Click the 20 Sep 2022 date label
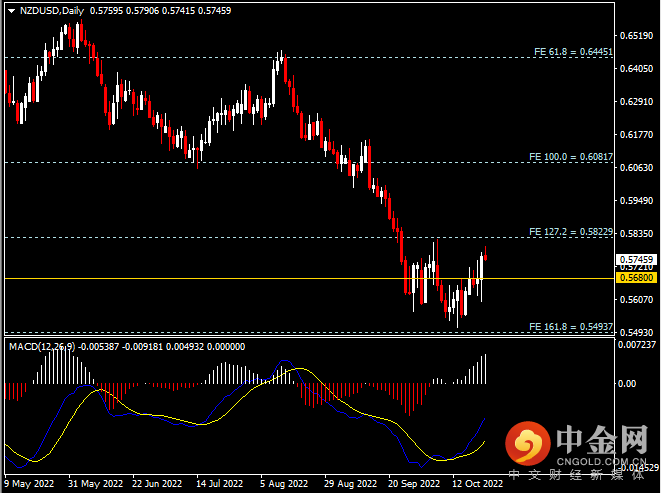This screenshot has height=493, width=662. pyautogui.click(x=414, y=484)
